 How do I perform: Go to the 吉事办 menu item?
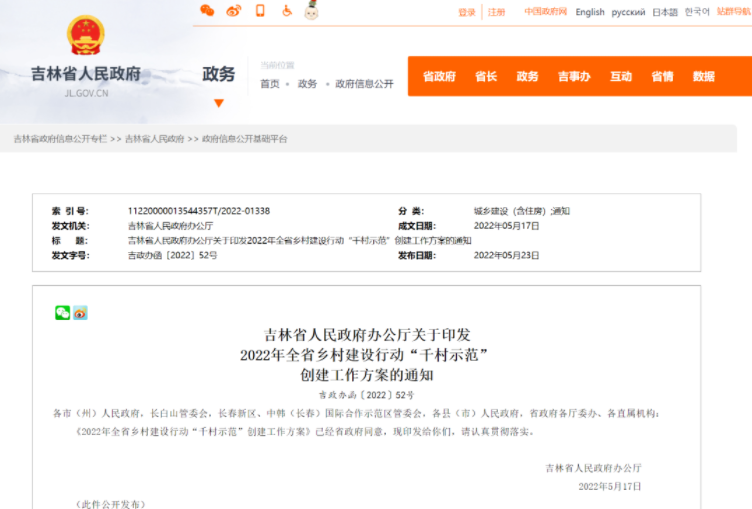574,77
